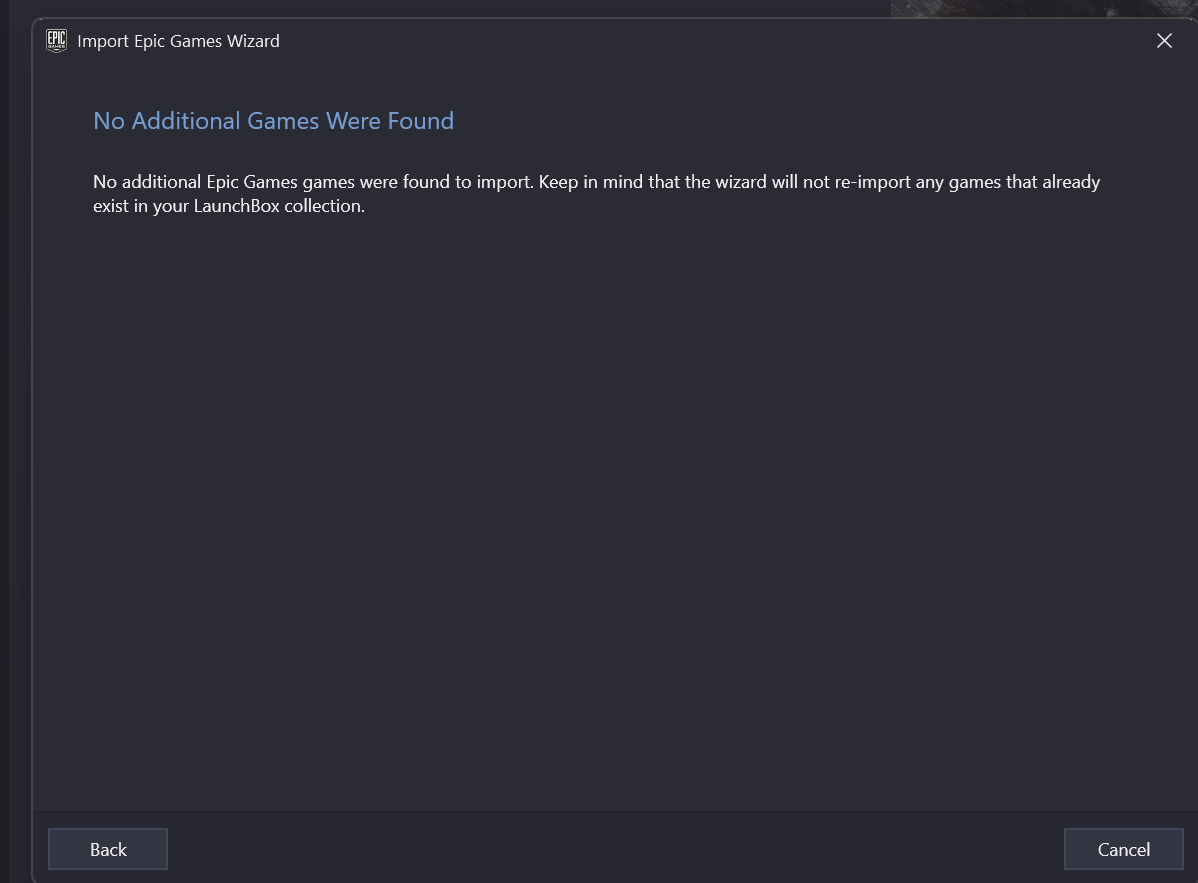Screen dimensions: 1198x883
Task: Click the "No Additional Games Were Found" heading
Action: click(x=273, y=121)
